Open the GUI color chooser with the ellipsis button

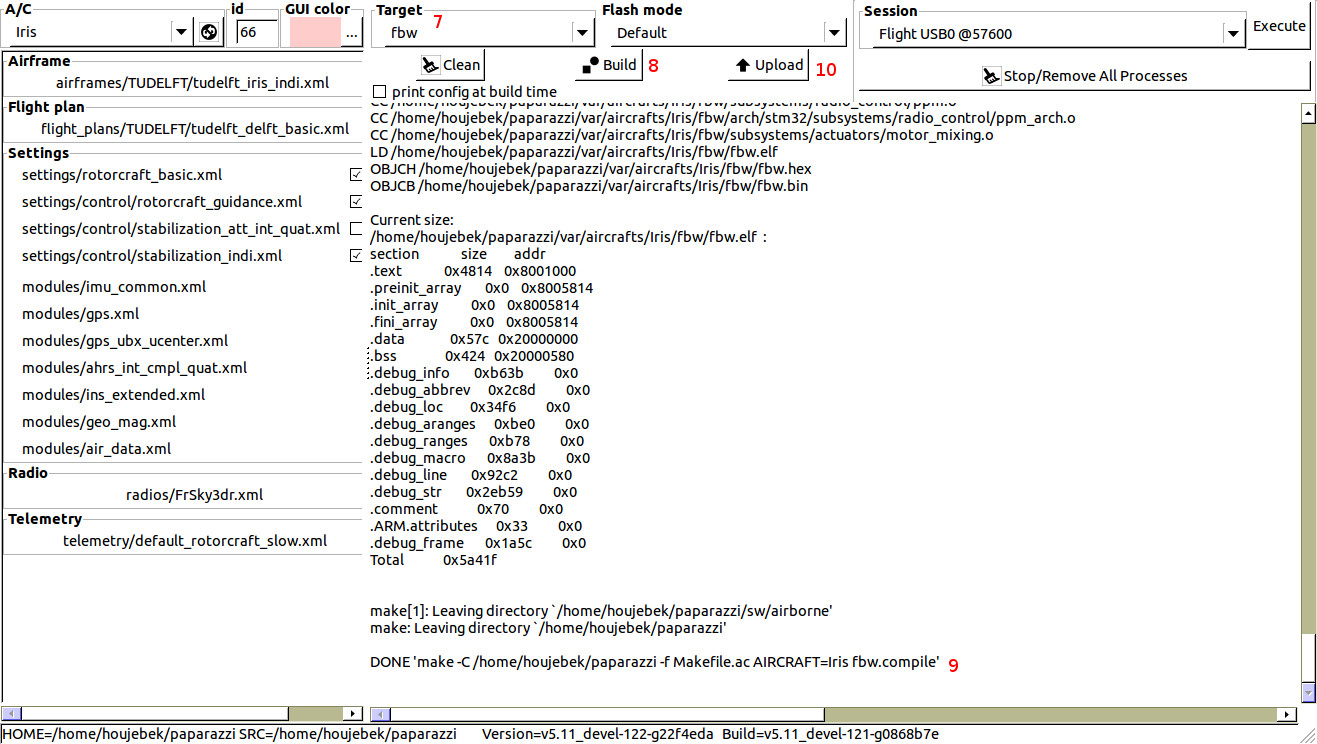(x=350, y=32)
